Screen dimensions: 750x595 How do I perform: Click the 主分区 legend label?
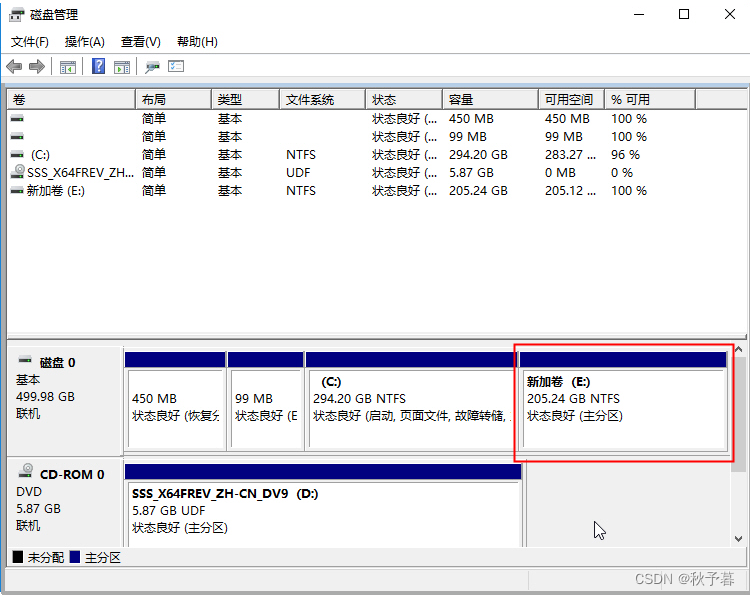click(x=103, y=557)
